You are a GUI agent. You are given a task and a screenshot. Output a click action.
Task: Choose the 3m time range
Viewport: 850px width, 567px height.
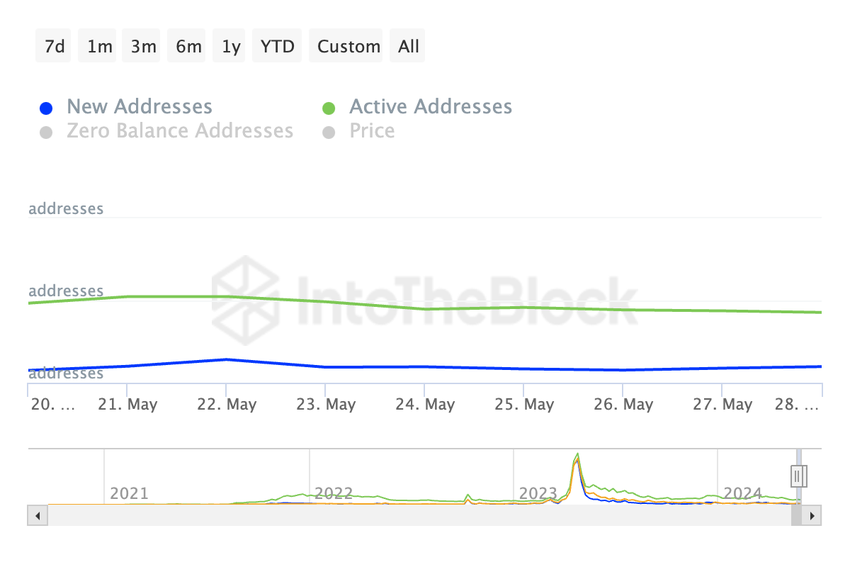pos(144,46)
